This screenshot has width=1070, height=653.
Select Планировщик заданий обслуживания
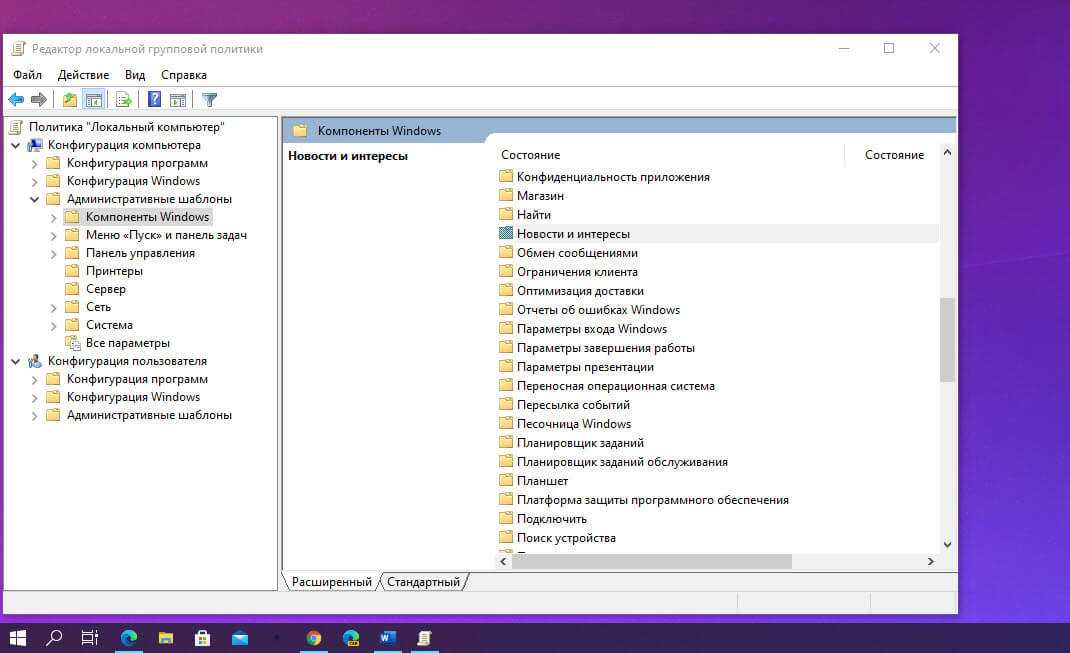622,462
